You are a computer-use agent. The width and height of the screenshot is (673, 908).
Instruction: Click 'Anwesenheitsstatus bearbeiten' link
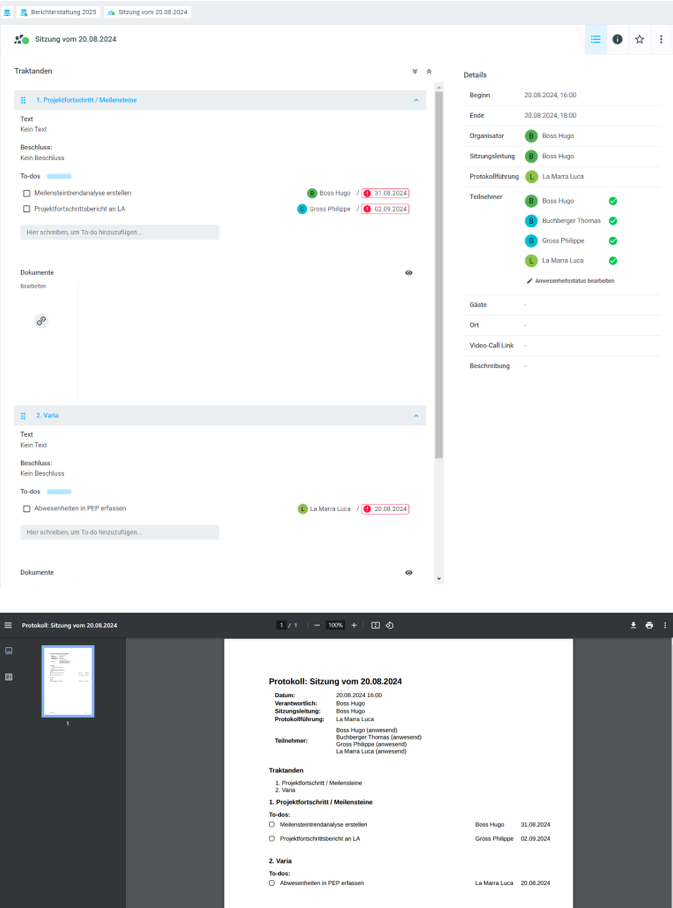574,281
